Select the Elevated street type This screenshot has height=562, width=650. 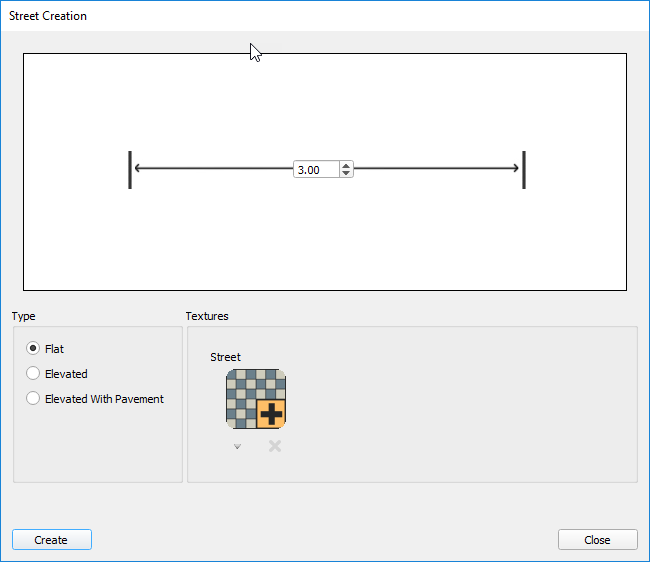click(x=34, y=374)
